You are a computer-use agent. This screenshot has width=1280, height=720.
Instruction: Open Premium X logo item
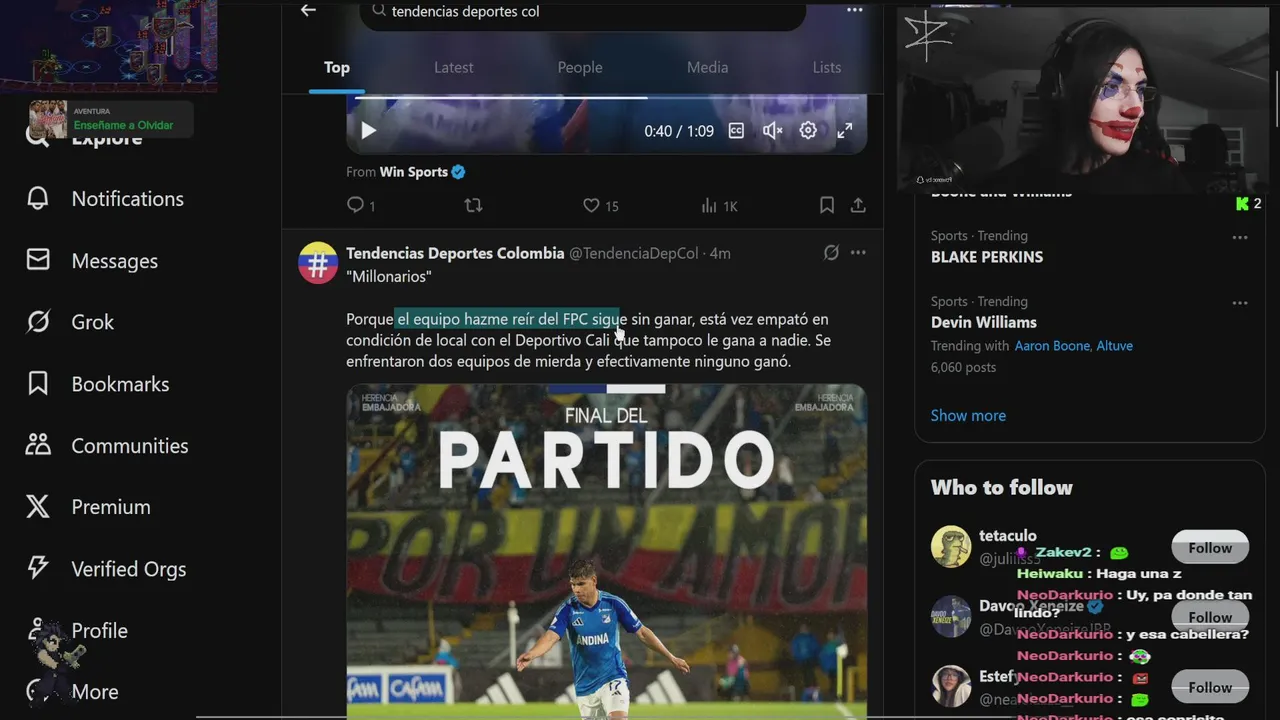(88, 507)
